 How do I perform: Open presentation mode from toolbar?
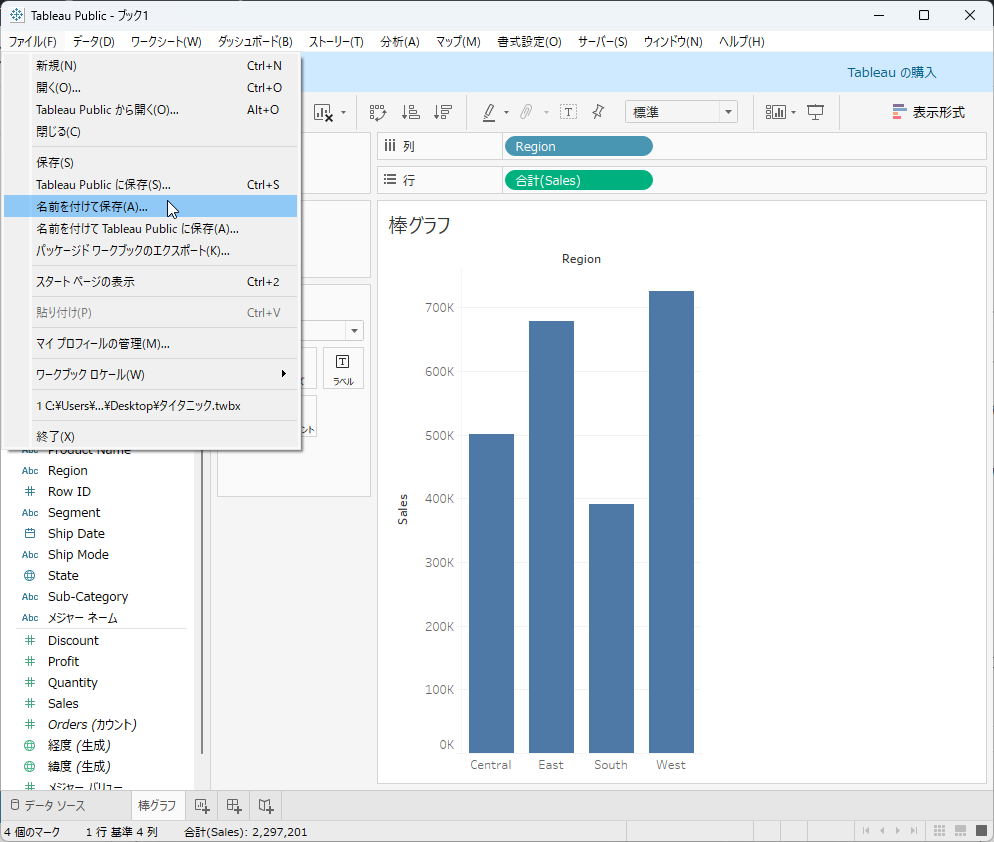tap(815, 113)
